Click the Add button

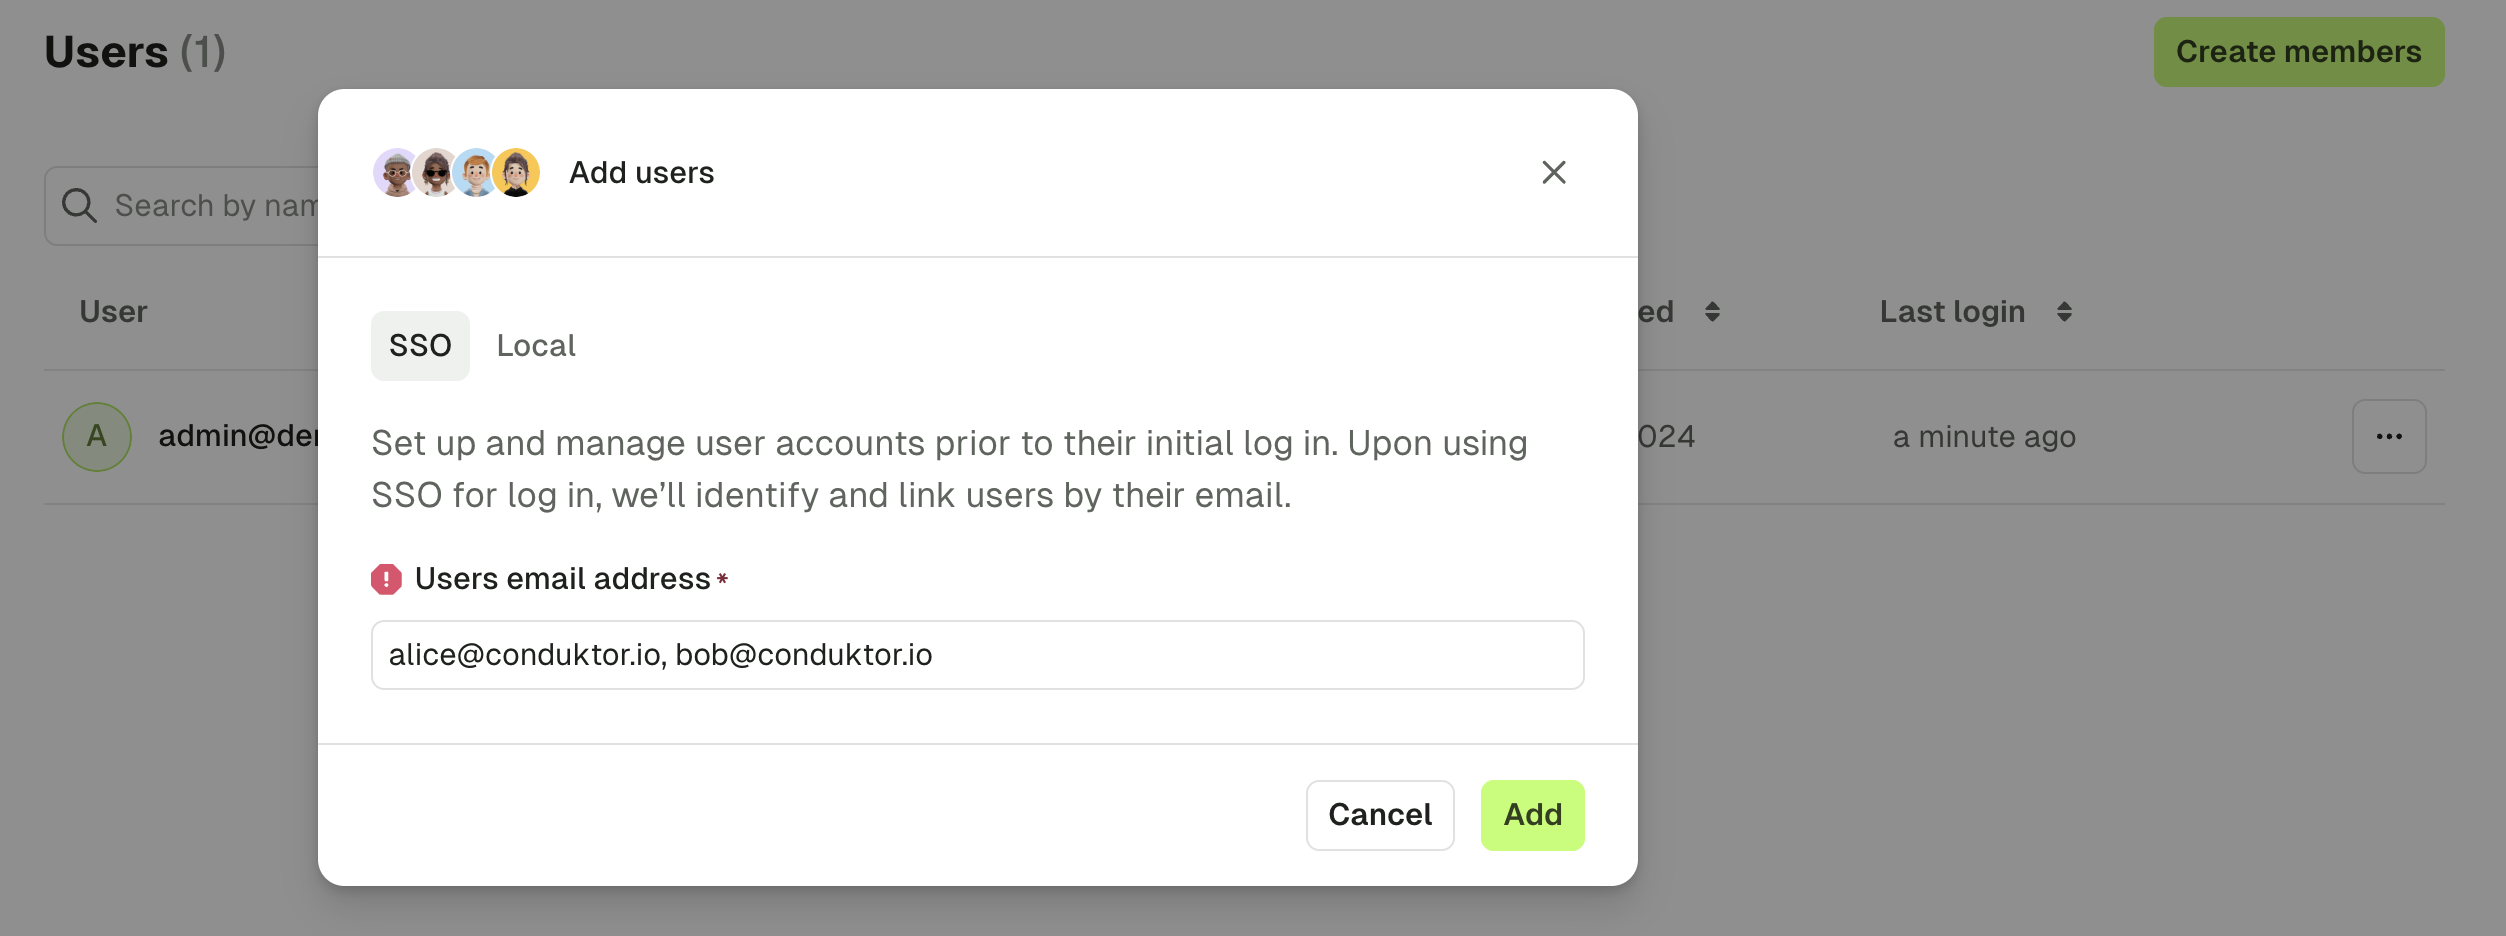click(1532, 815)
